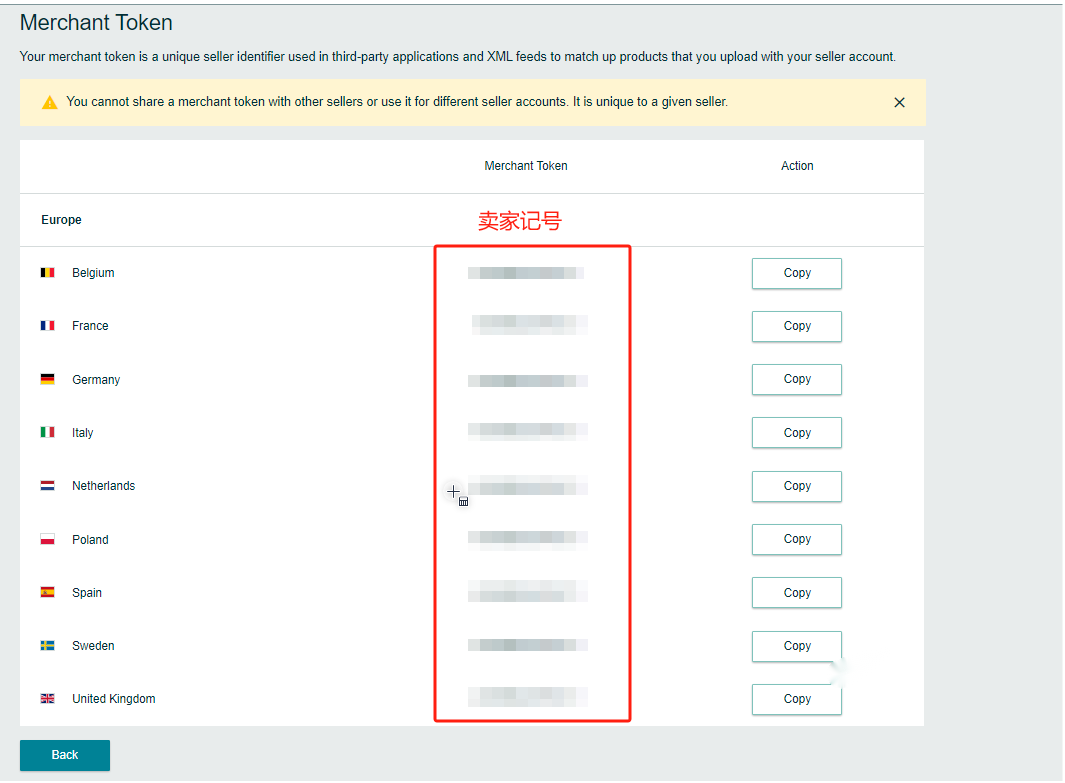Click the blurred Sweden token value

tap(528, 645)
